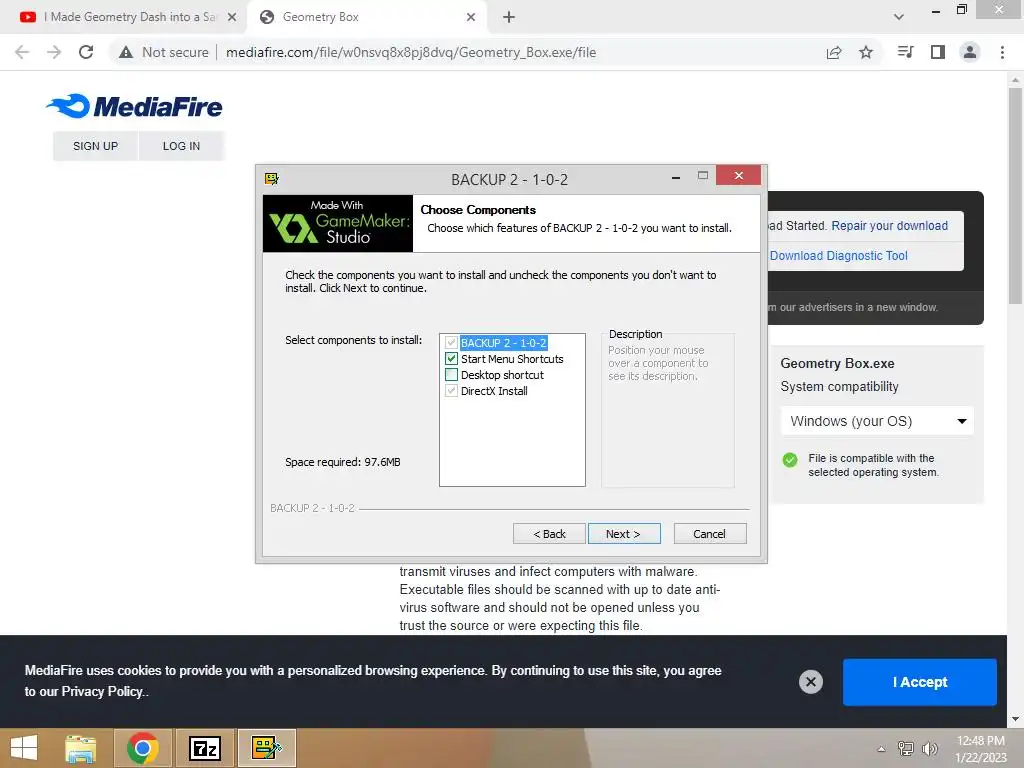Cancel the installer

click(x=710, y=534)
